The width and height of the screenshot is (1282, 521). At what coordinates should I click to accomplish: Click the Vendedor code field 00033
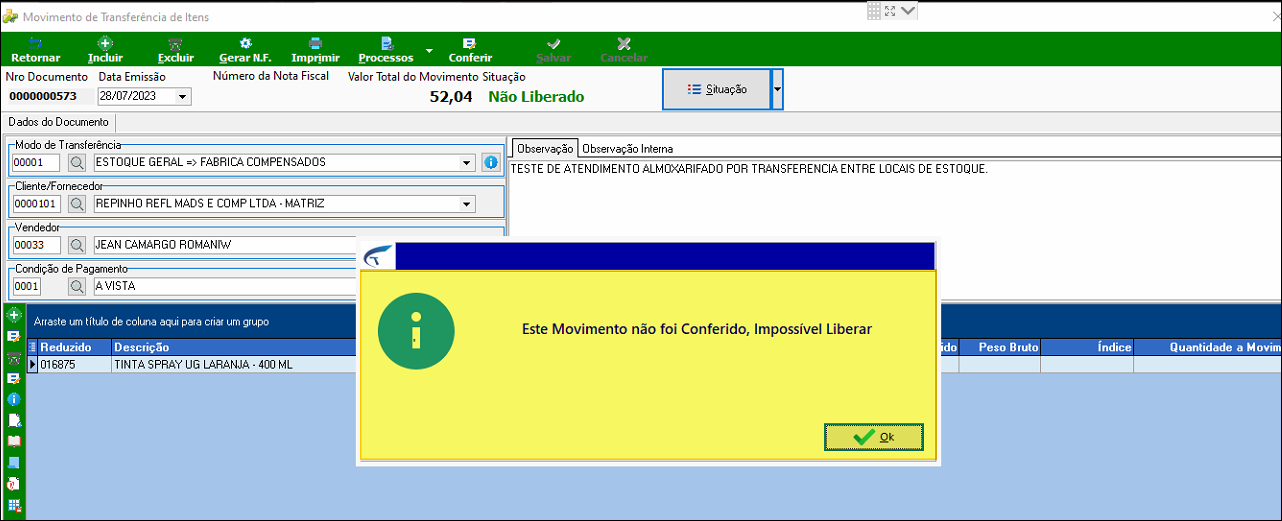tap(35, 245)
